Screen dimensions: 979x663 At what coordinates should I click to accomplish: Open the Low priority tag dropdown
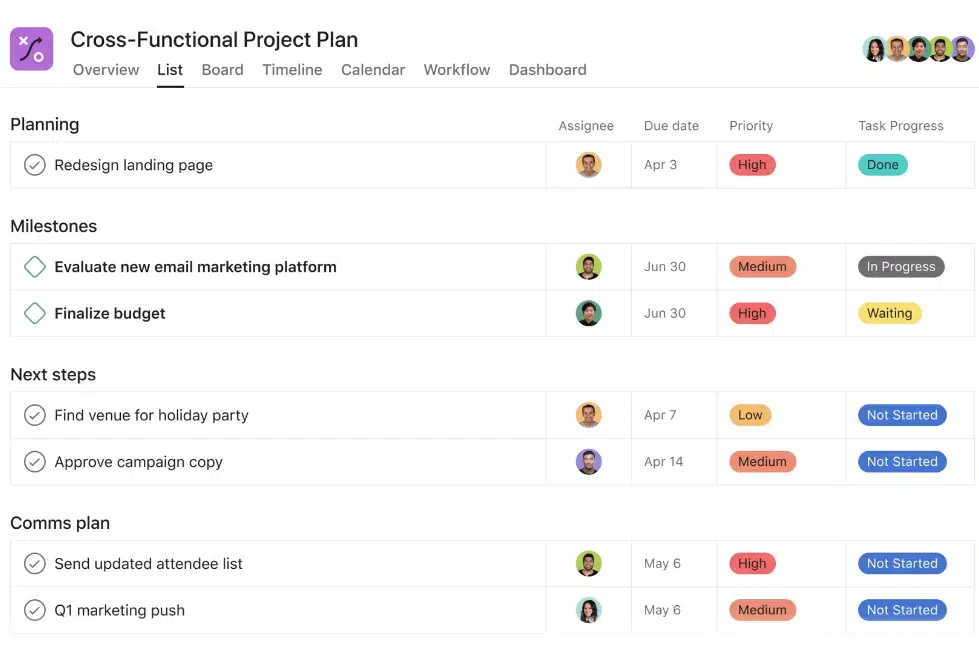click(750, 415)
